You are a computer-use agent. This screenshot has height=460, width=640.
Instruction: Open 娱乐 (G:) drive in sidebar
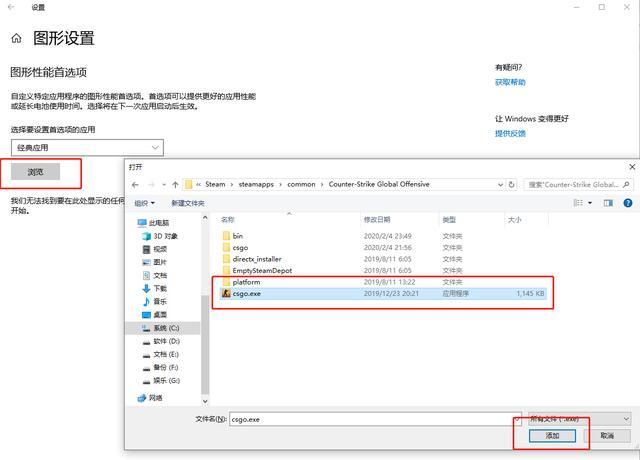[x=166, y=380]
